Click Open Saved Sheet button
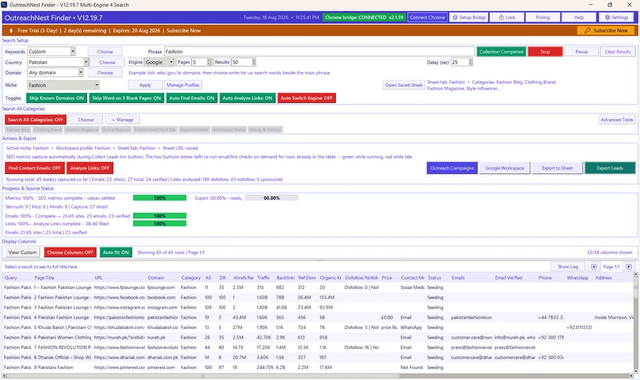 [403, 85]
